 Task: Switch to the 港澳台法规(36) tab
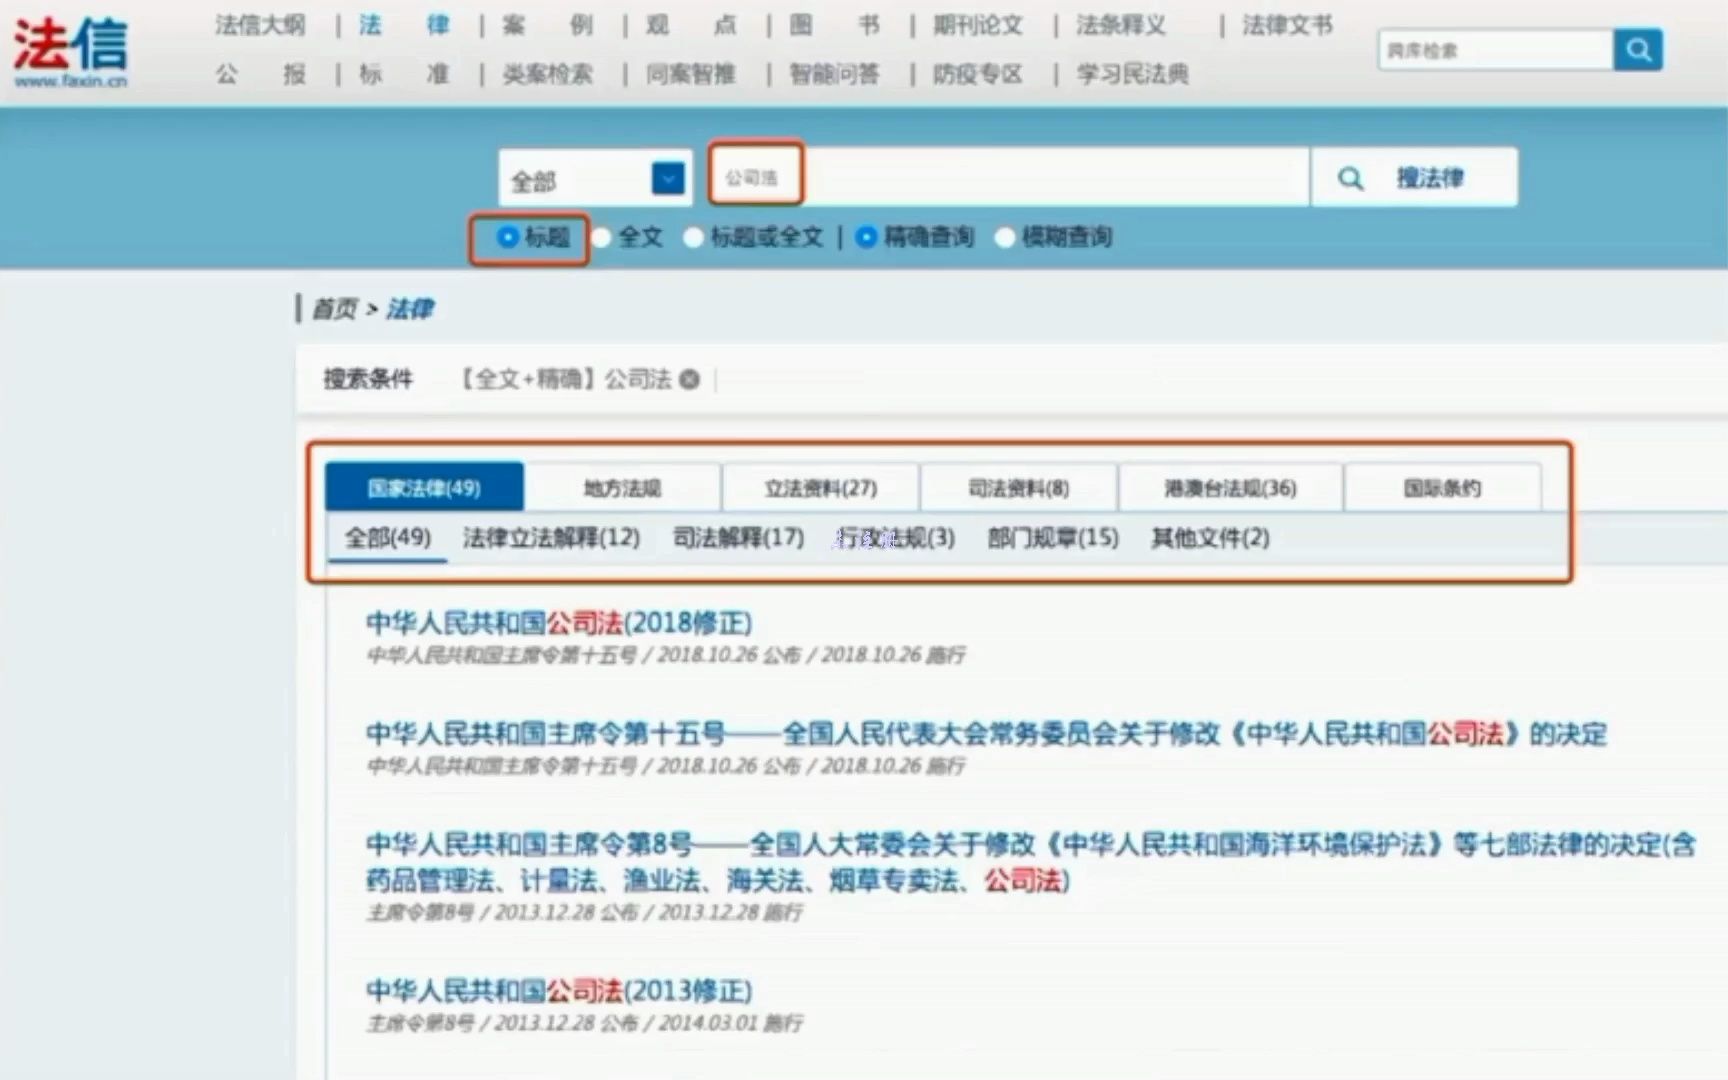click(1230, 487)
